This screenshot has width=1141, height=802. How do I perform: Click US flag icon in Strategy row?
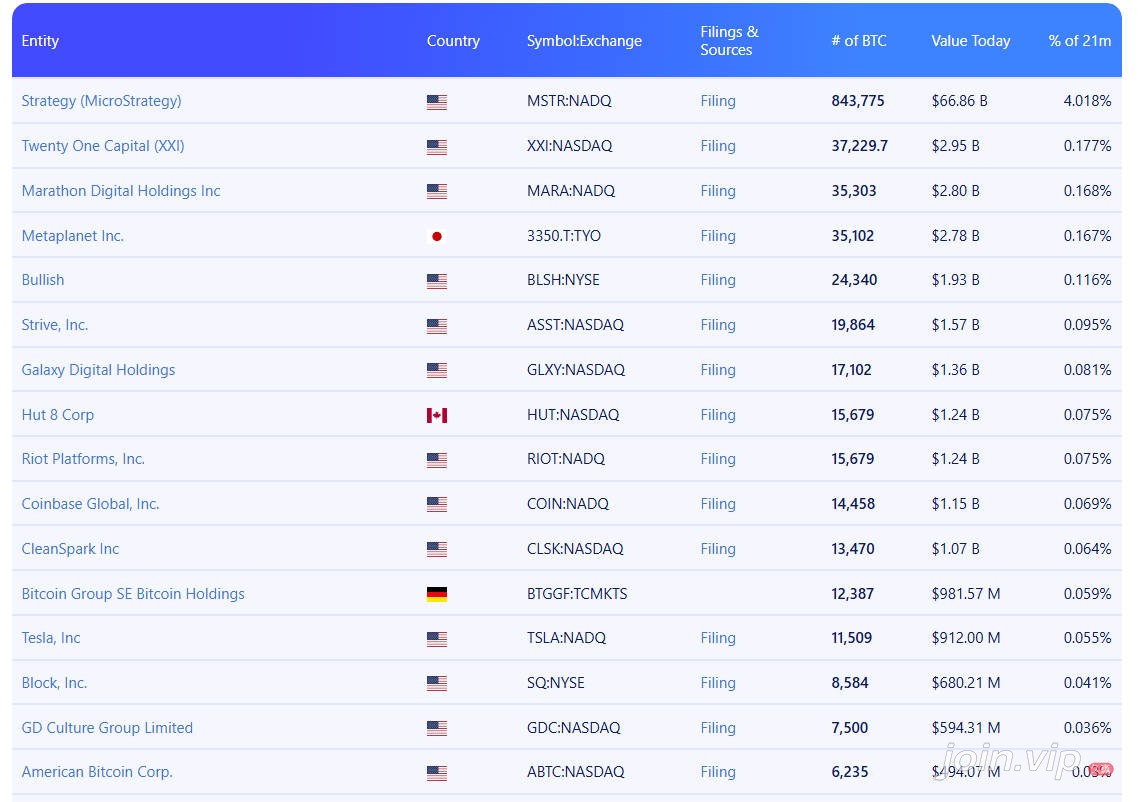click(x=437, y=103)
